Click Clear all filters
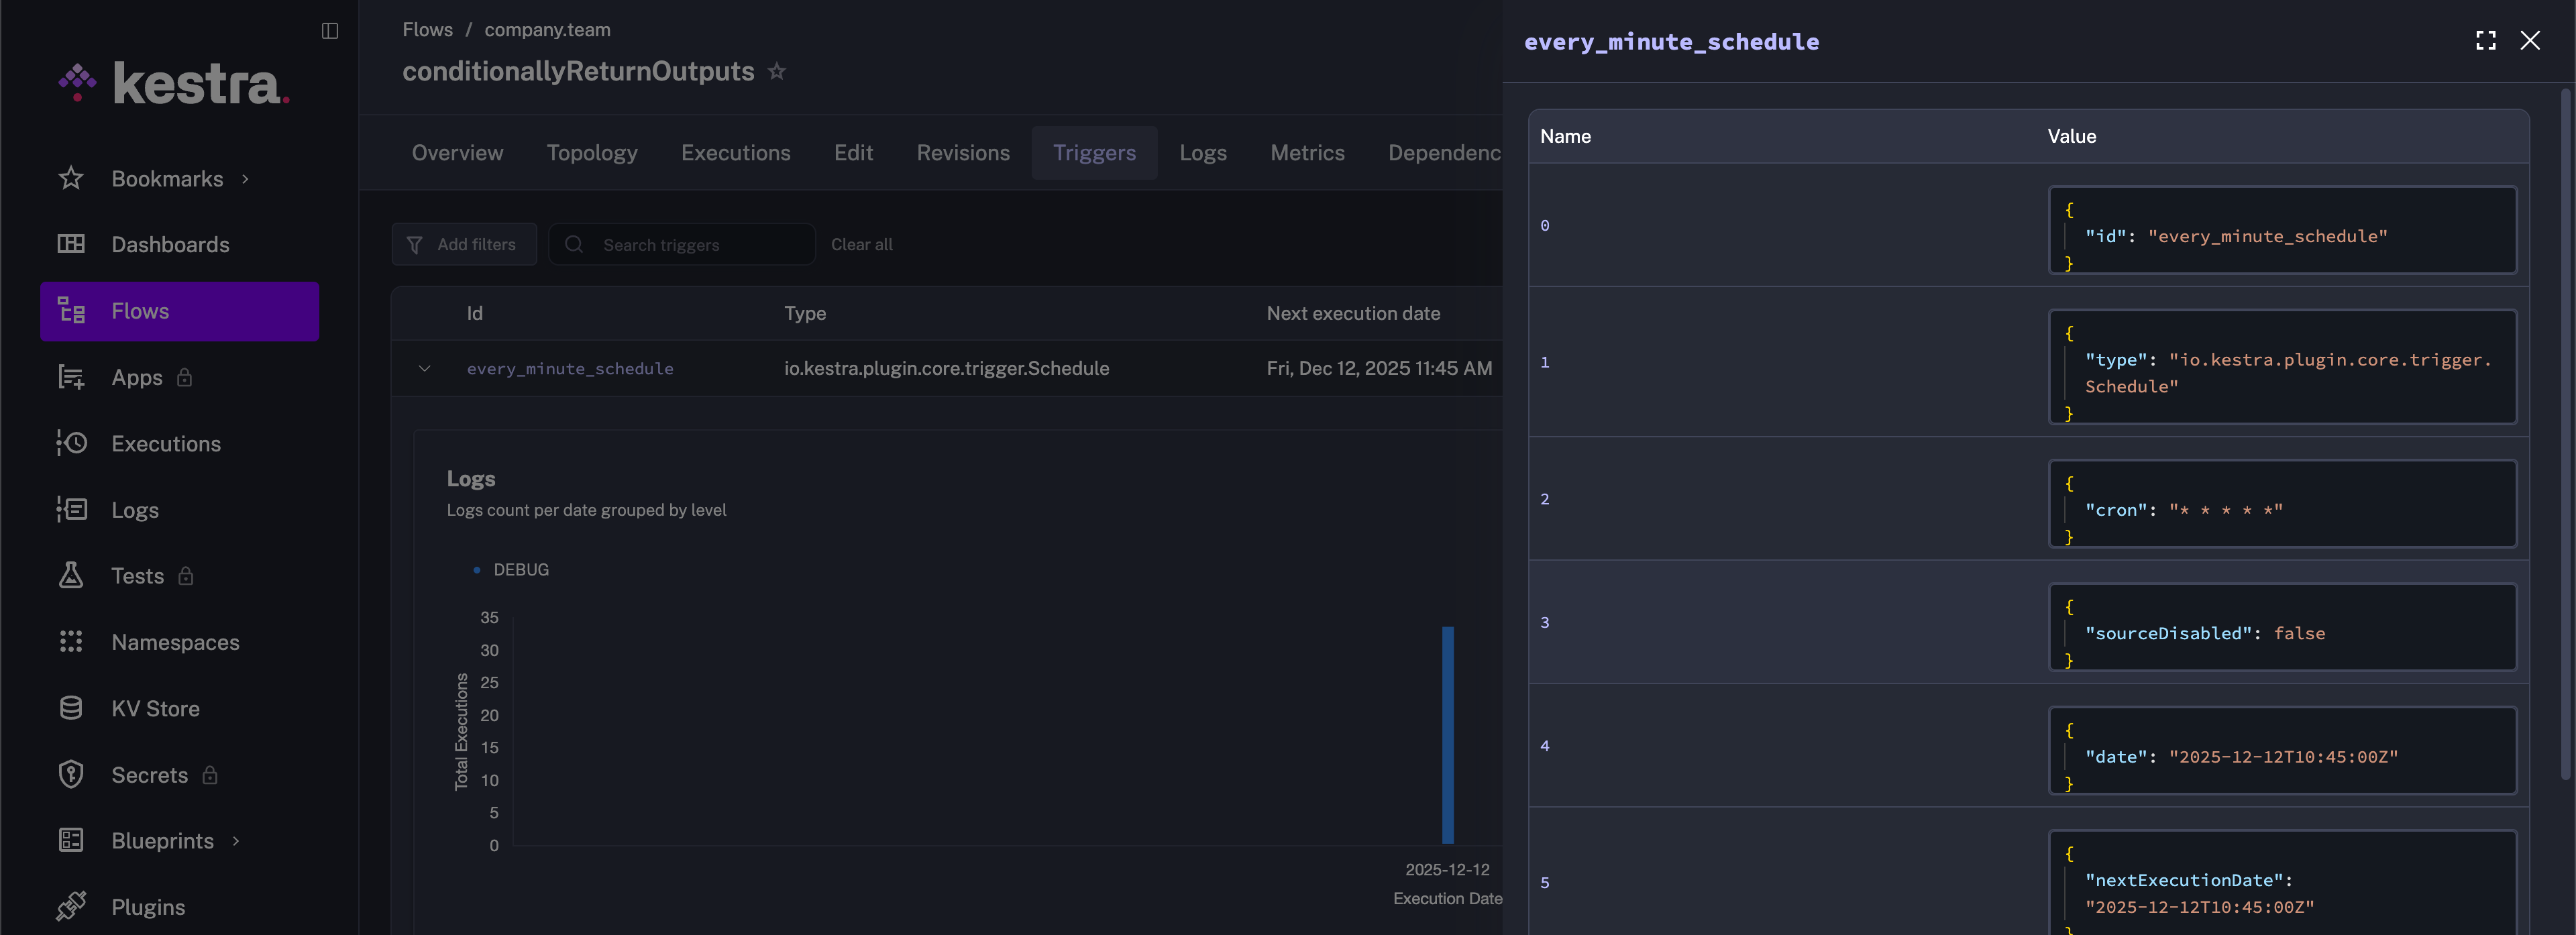Image resolution: width=2576 pixels, height=935 pixels. click(861, 245)
